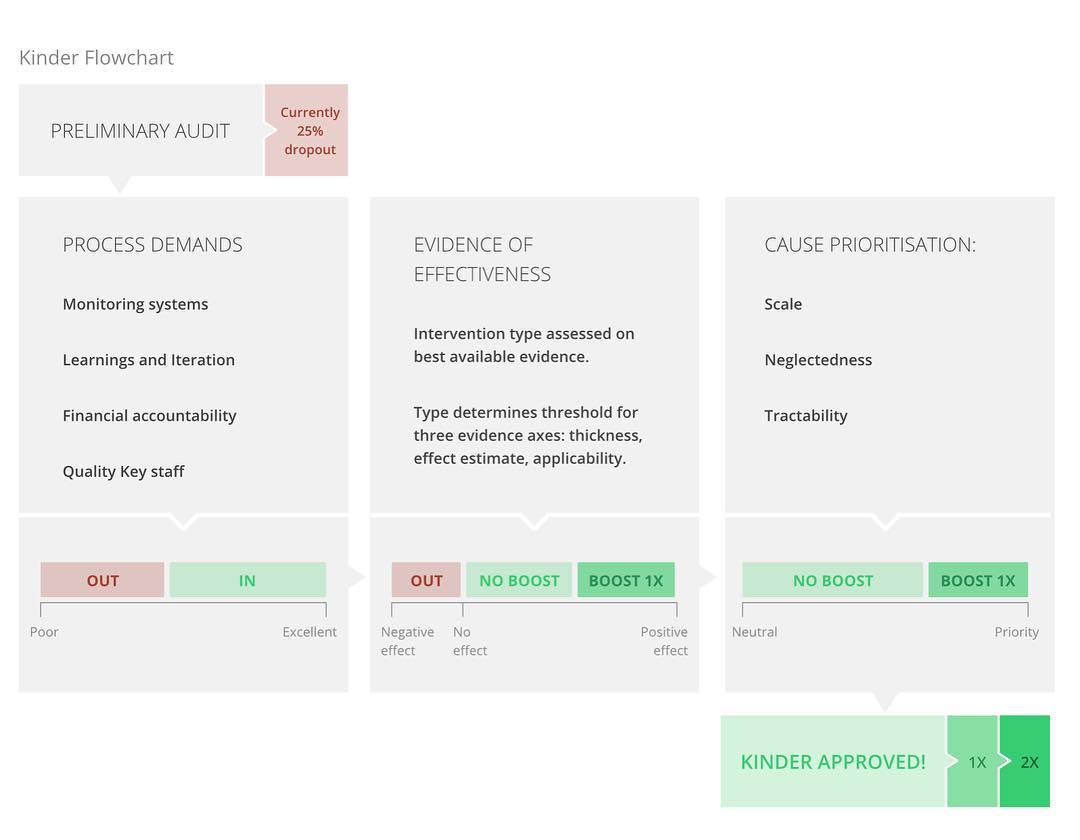Select BOOST 1X in the Evidence of Effectiveness scale
1080x840 pixels.
pos(626,580)
